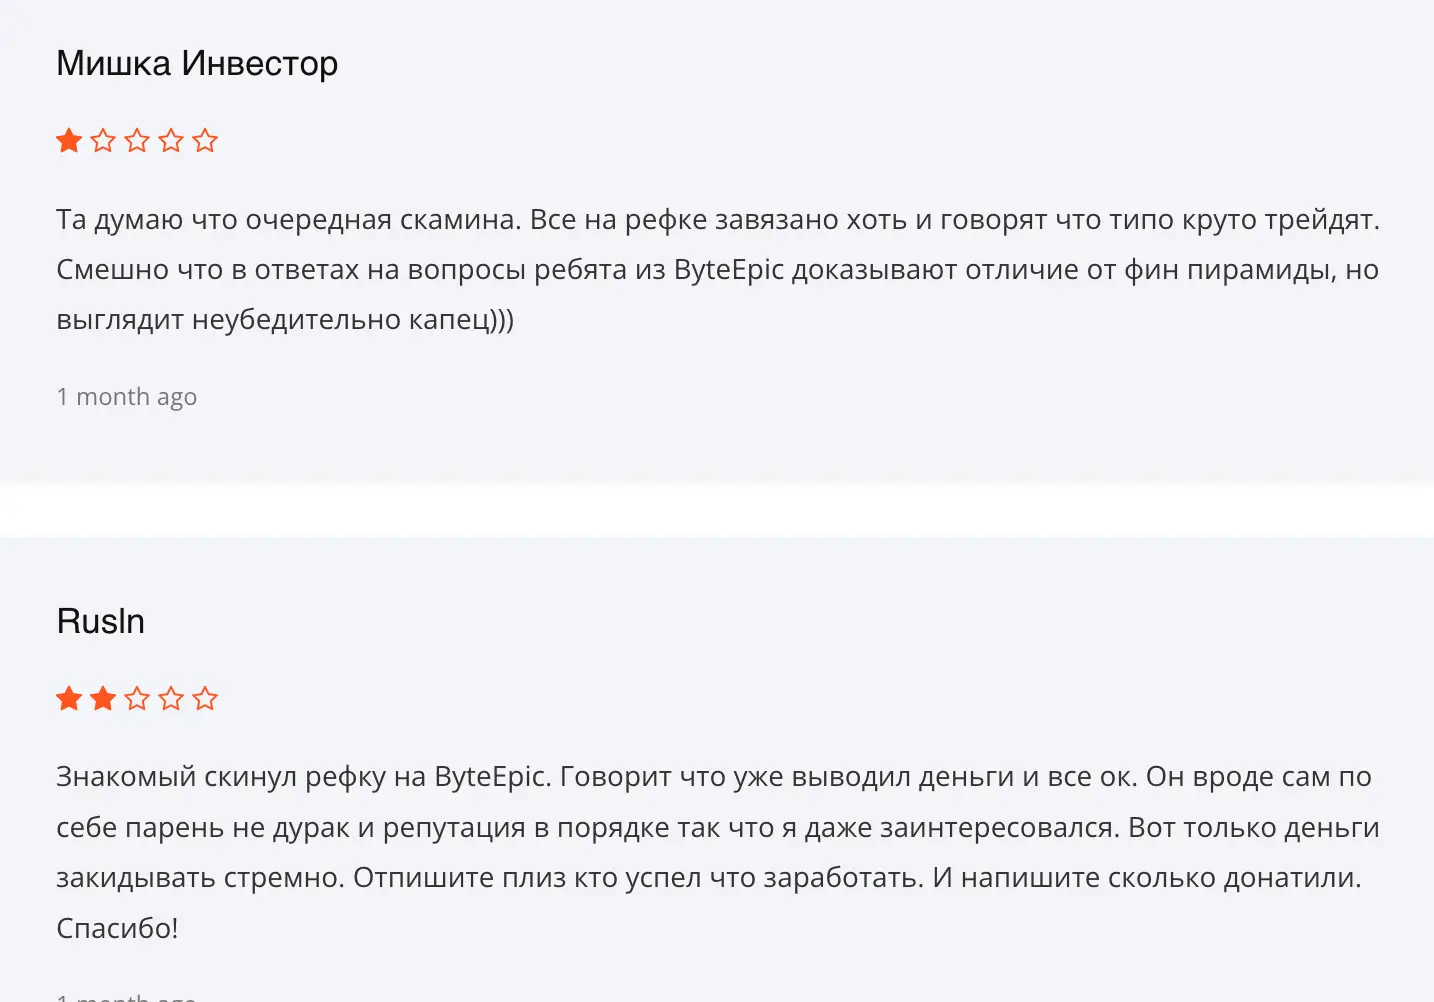Select Мишка Инвестор's review text paragraph
The image size is (1434, 1002).
(717, 269)
